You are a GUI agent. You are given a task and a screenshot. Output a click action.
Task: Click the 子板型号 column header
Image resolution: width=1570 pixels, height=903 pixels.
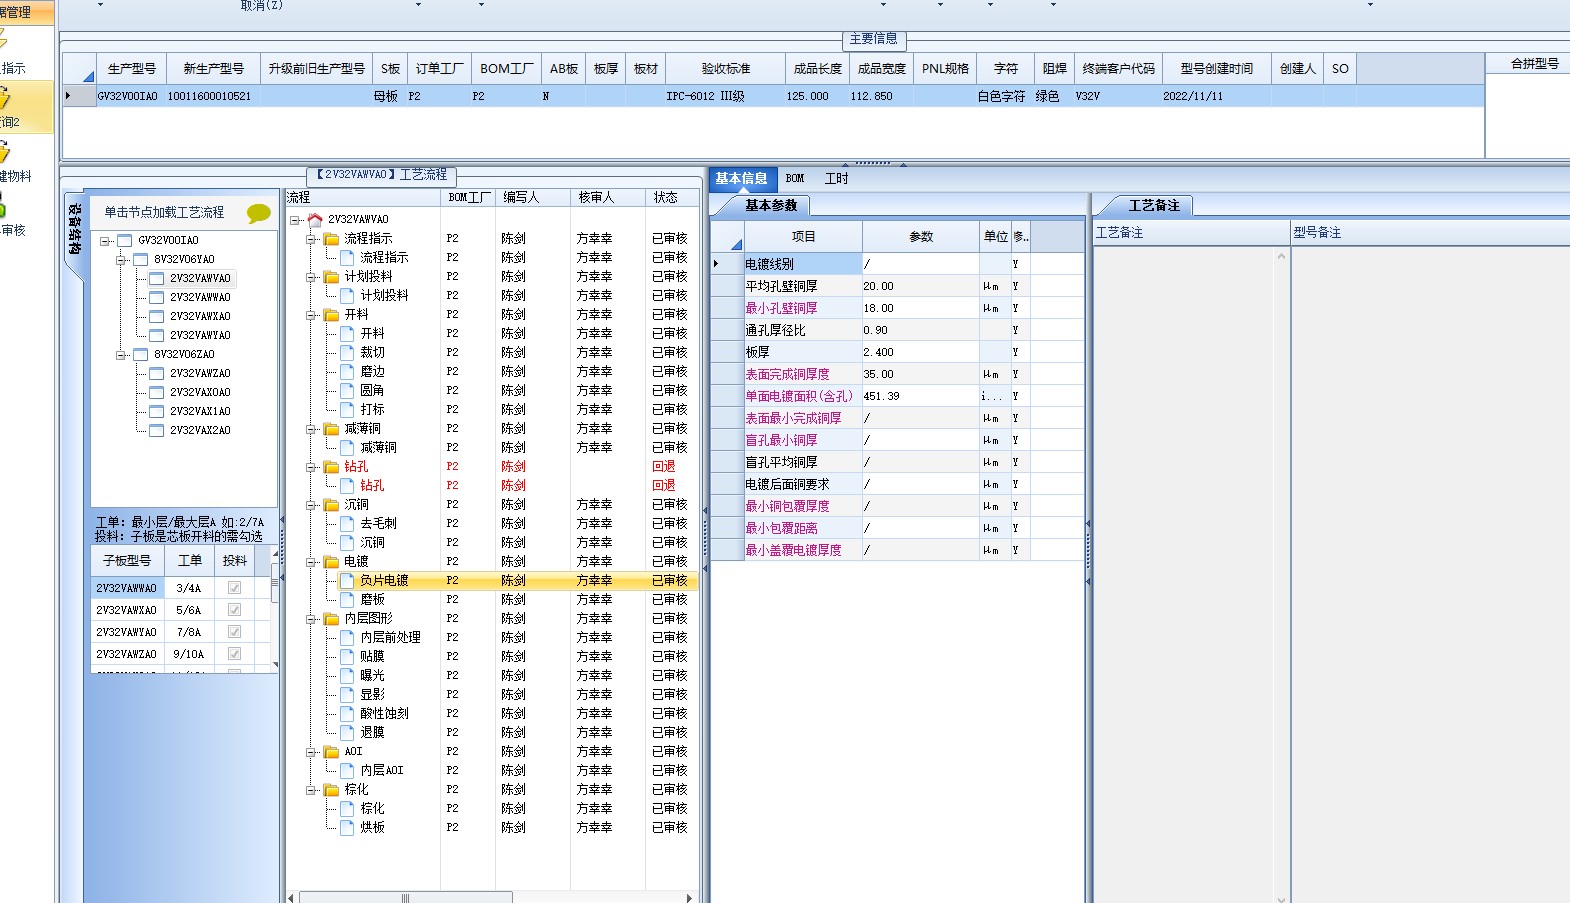[127, 560]
